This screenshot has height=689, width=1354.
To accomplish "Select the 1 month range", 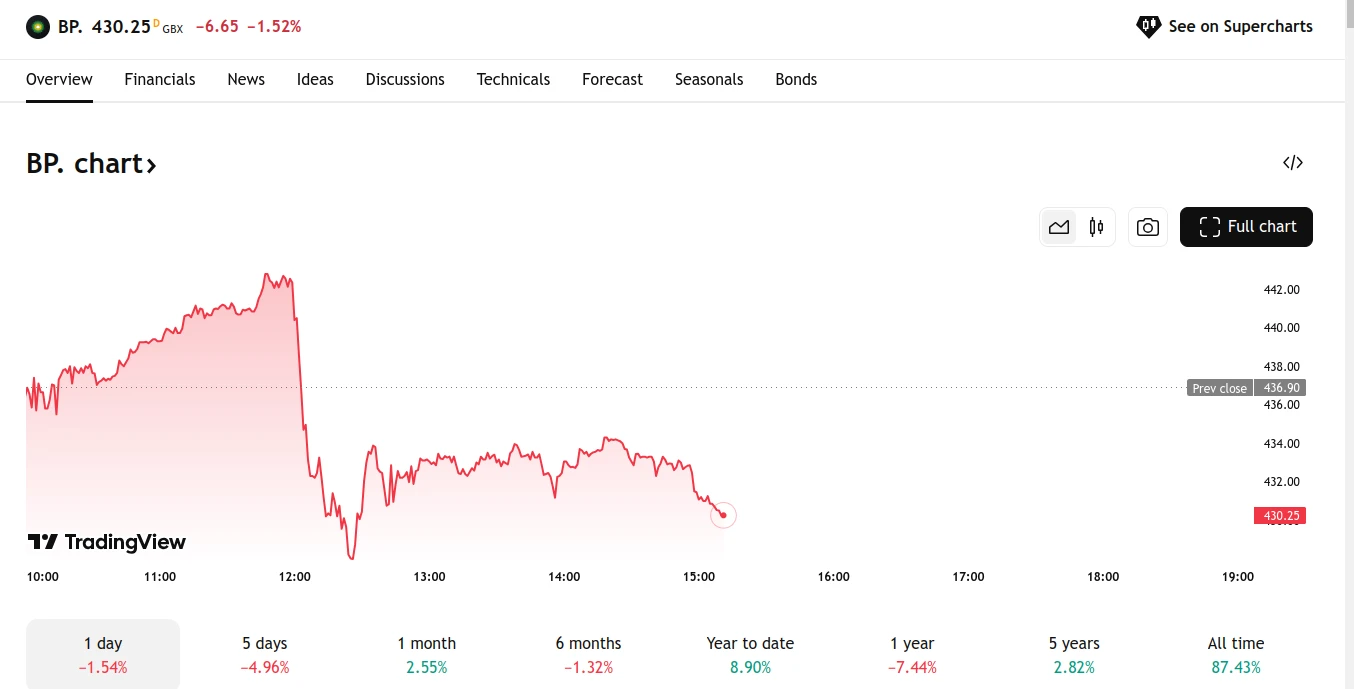I will tap(427, 654).
